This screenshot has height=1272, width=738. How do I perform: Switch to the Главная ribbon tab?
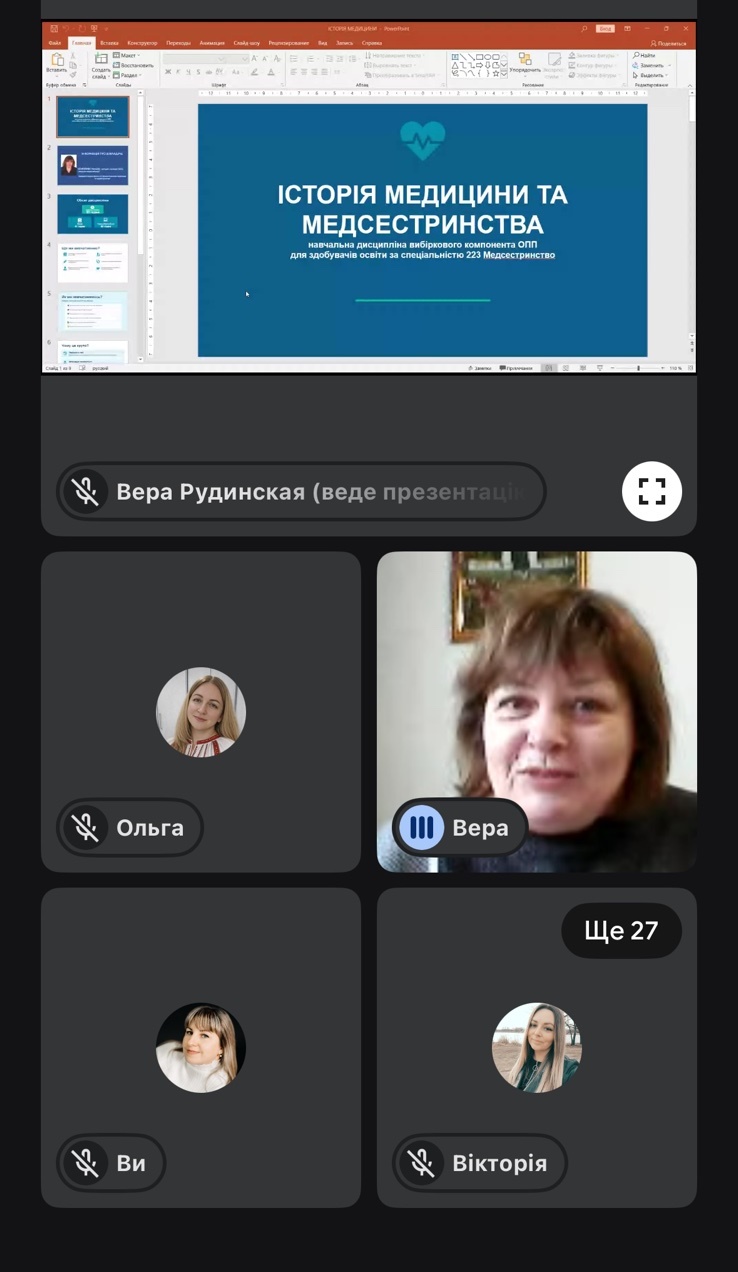coord(81,43)
